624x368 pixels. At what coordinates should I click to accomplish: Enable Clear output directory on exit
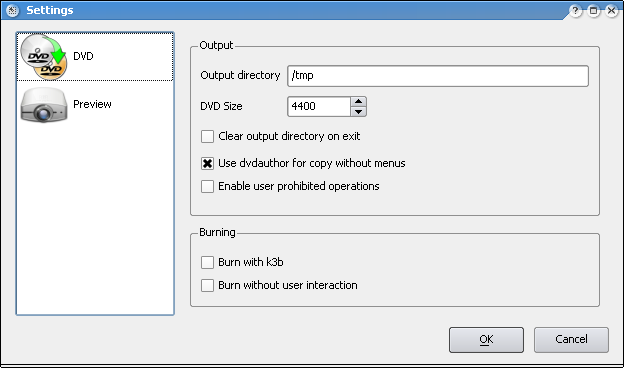point(207,136)
